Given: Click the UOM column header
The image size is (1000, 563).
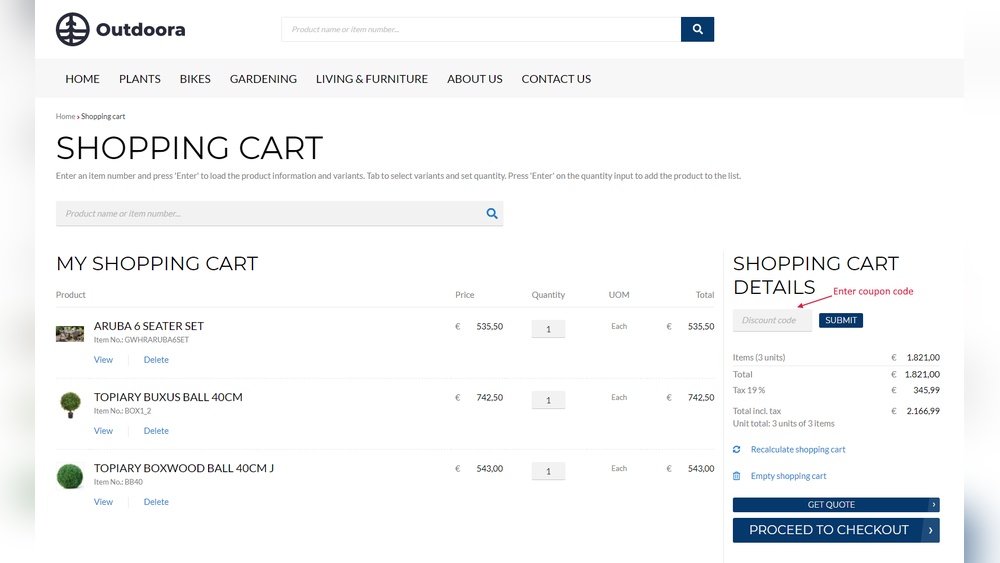Looking at the screenshot, I should coord(619,295).
